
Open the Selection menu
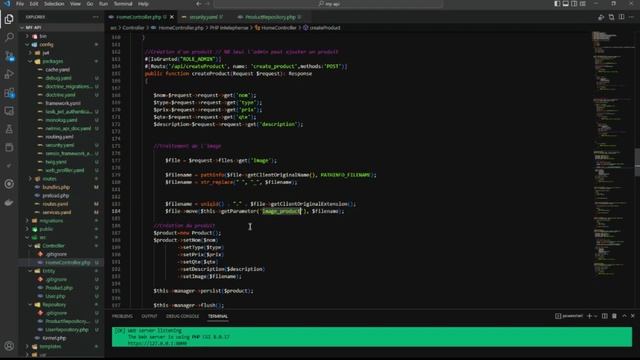click(54, 4)
